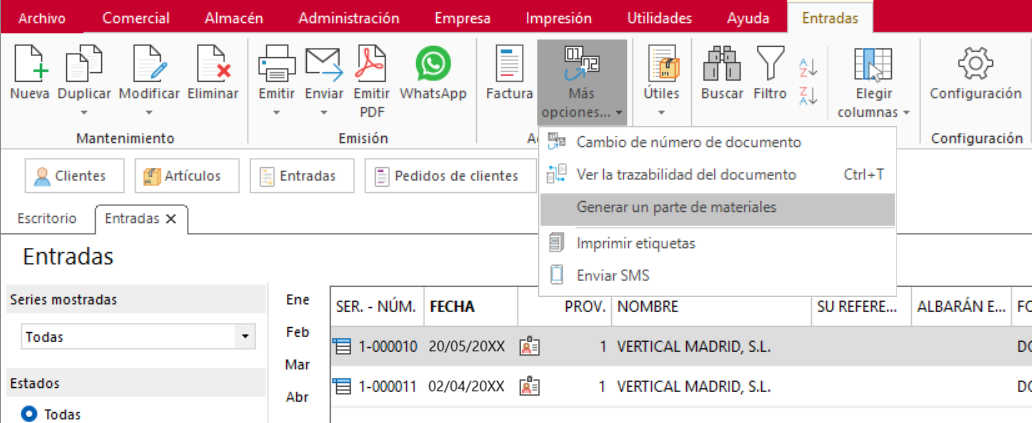The height and width of the screenshot is (423, 1032).
Task: Switch to the Escritorio tab
Action: [47, 218]
